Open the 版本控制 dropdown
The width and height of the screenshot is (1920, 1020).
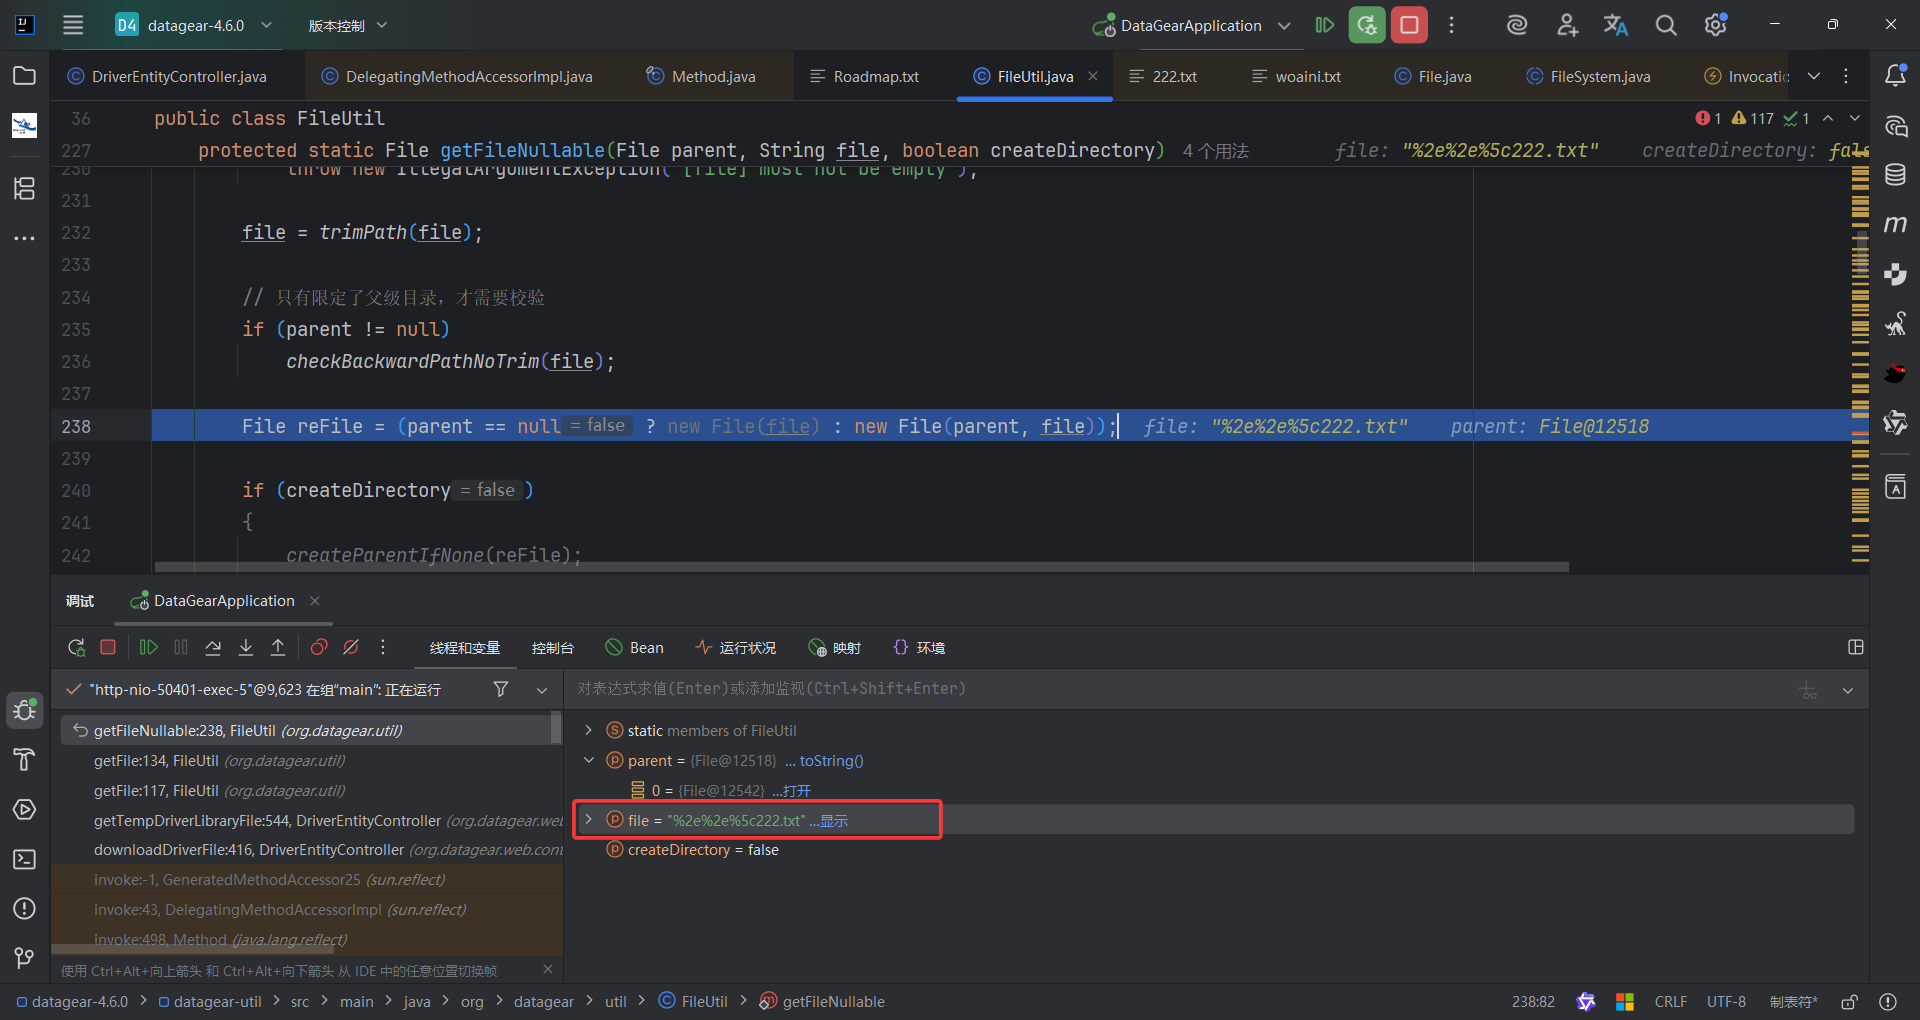(347, 25)
